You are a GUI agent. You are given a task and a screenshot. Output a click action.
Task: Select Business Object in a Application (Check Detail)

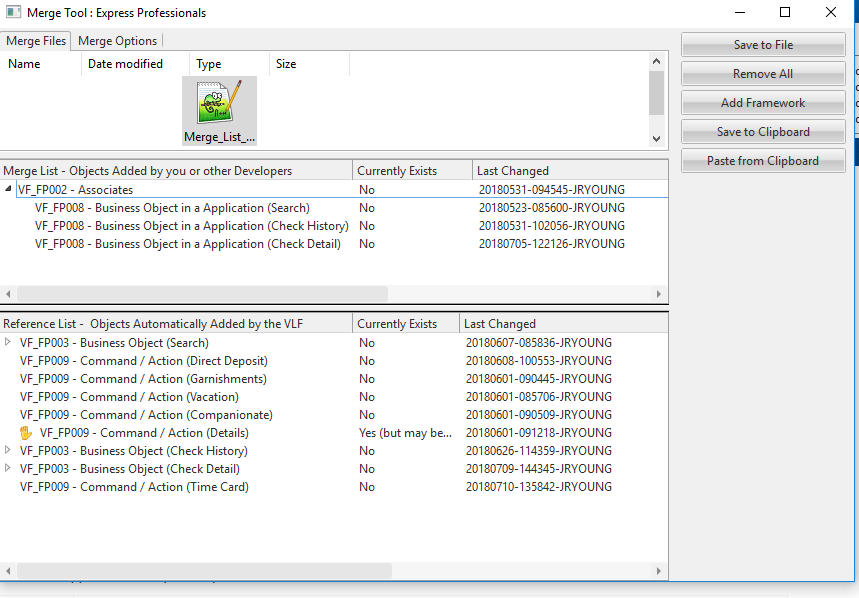pos(187,244)
